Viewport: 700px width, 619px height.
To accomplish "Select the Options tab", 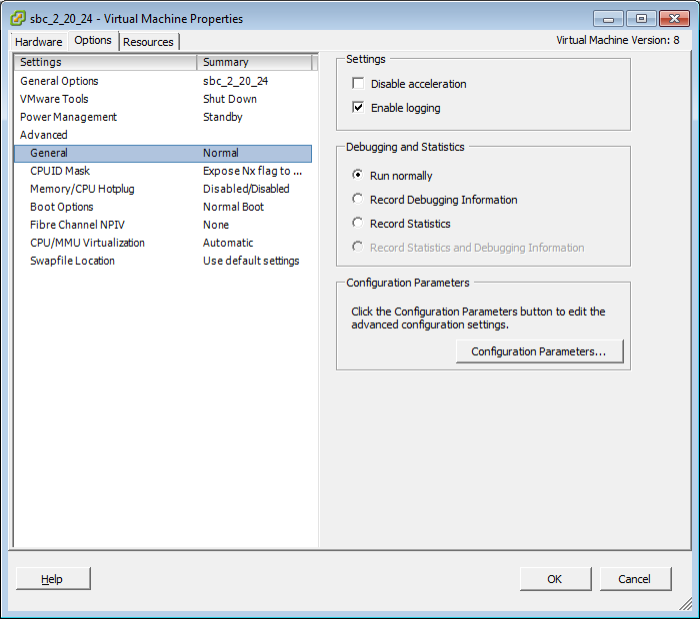I will click(93, 41).
